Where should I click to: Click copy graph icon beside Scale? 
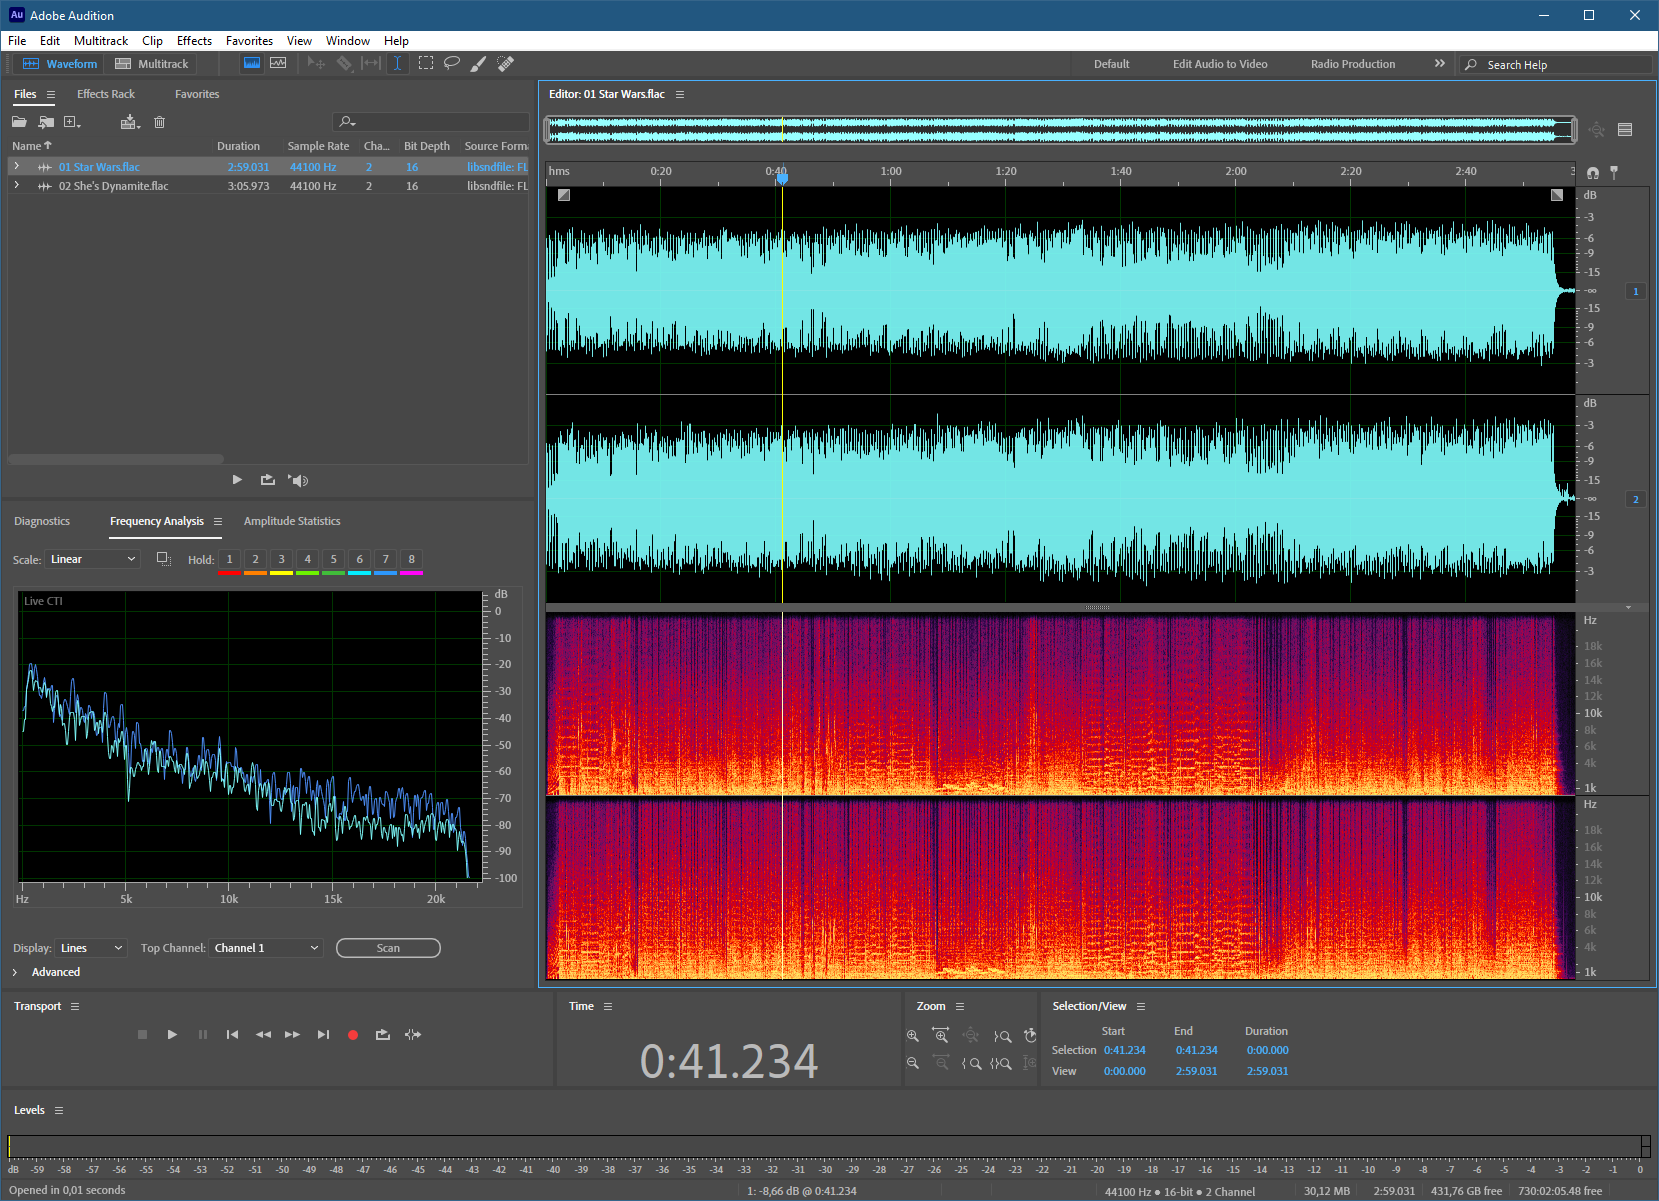[x=163, y=559]
